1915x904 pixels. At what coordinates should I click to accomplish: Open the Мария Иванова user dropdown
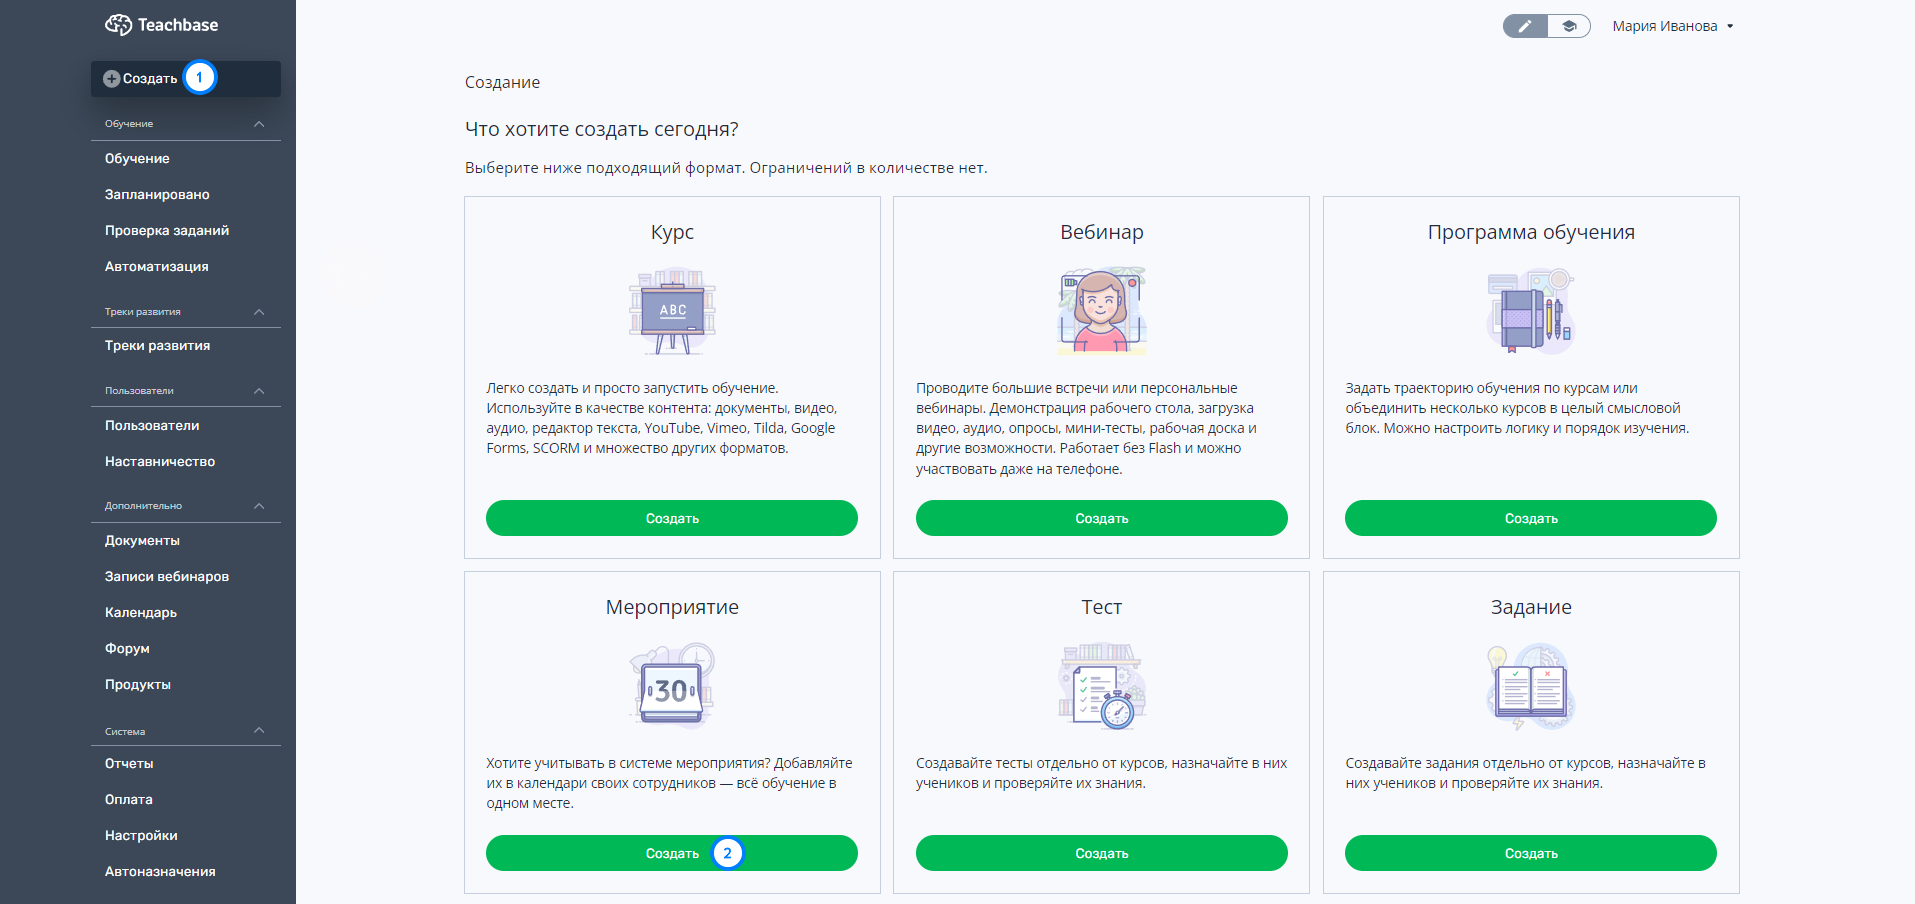pos(1673,26)
